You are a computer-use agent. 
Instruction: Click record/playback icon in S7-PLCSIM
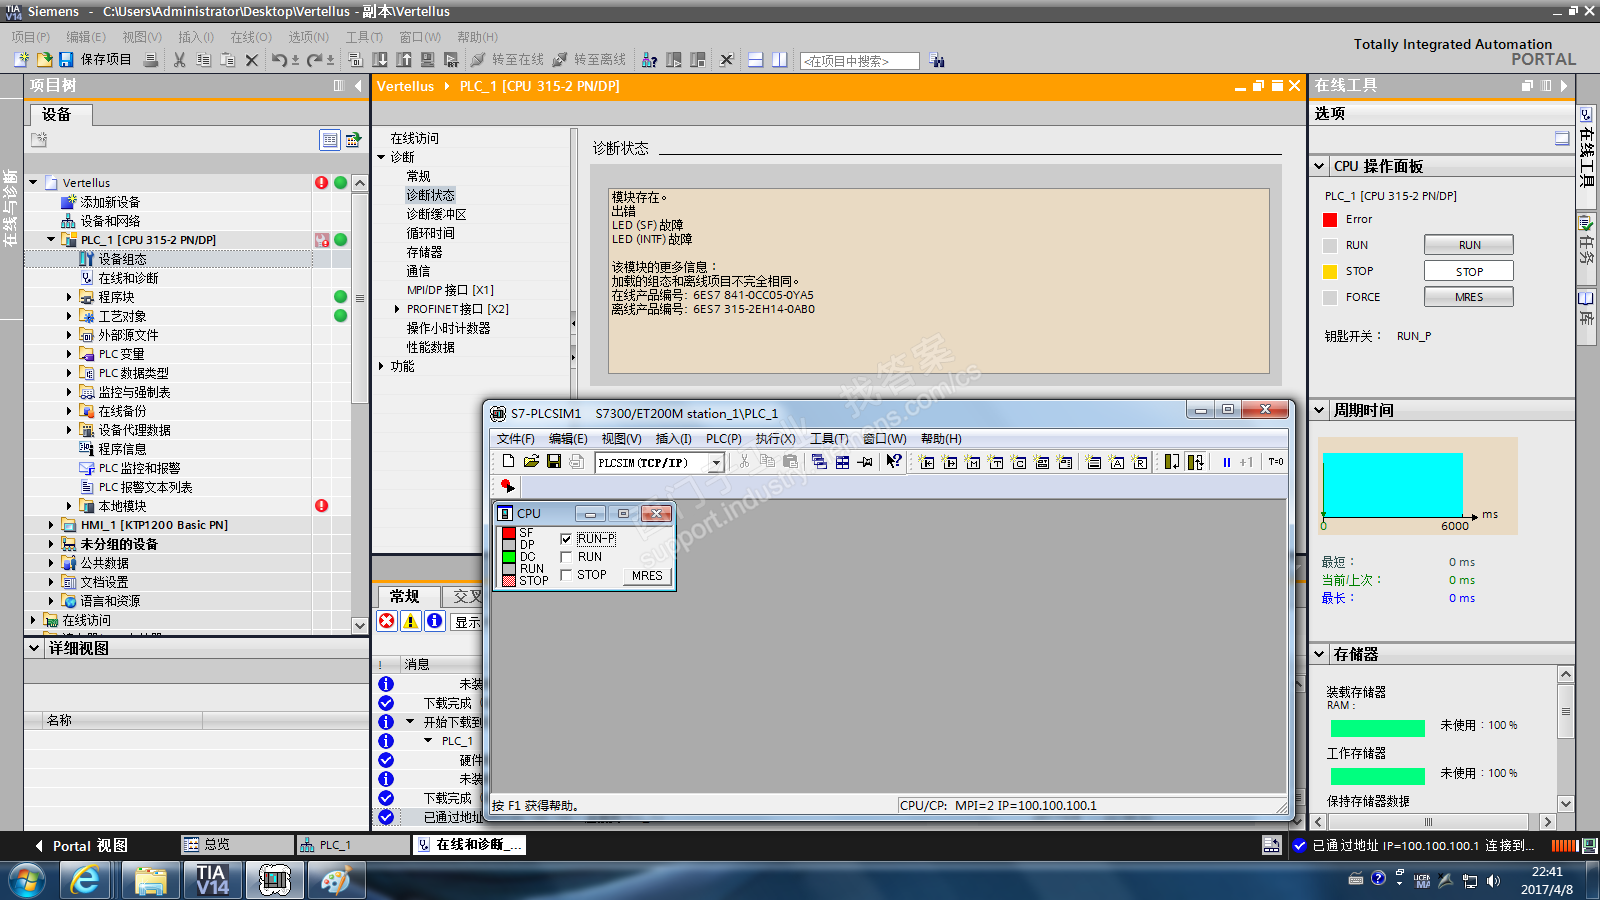click(508, 486)
